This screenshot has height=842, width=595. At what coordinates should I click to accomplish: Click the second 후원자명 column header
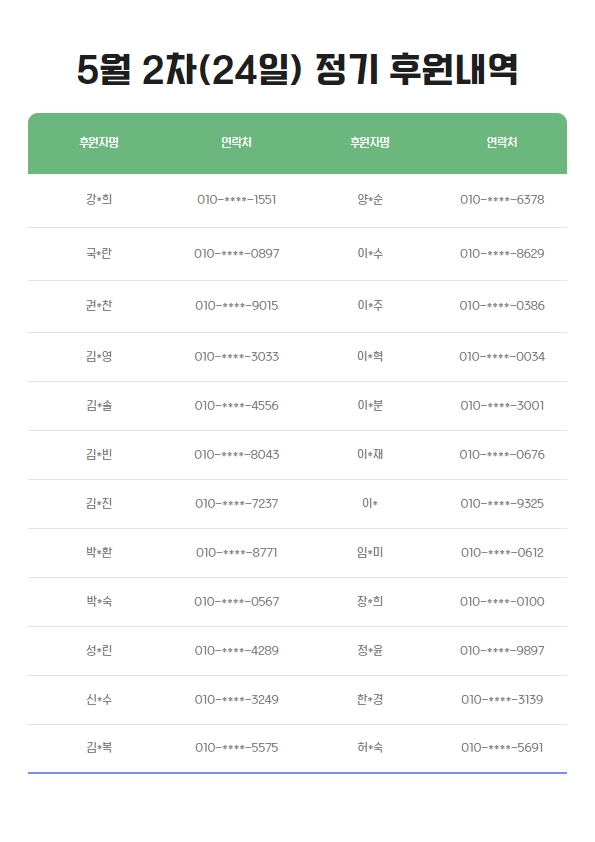[370, 142]
